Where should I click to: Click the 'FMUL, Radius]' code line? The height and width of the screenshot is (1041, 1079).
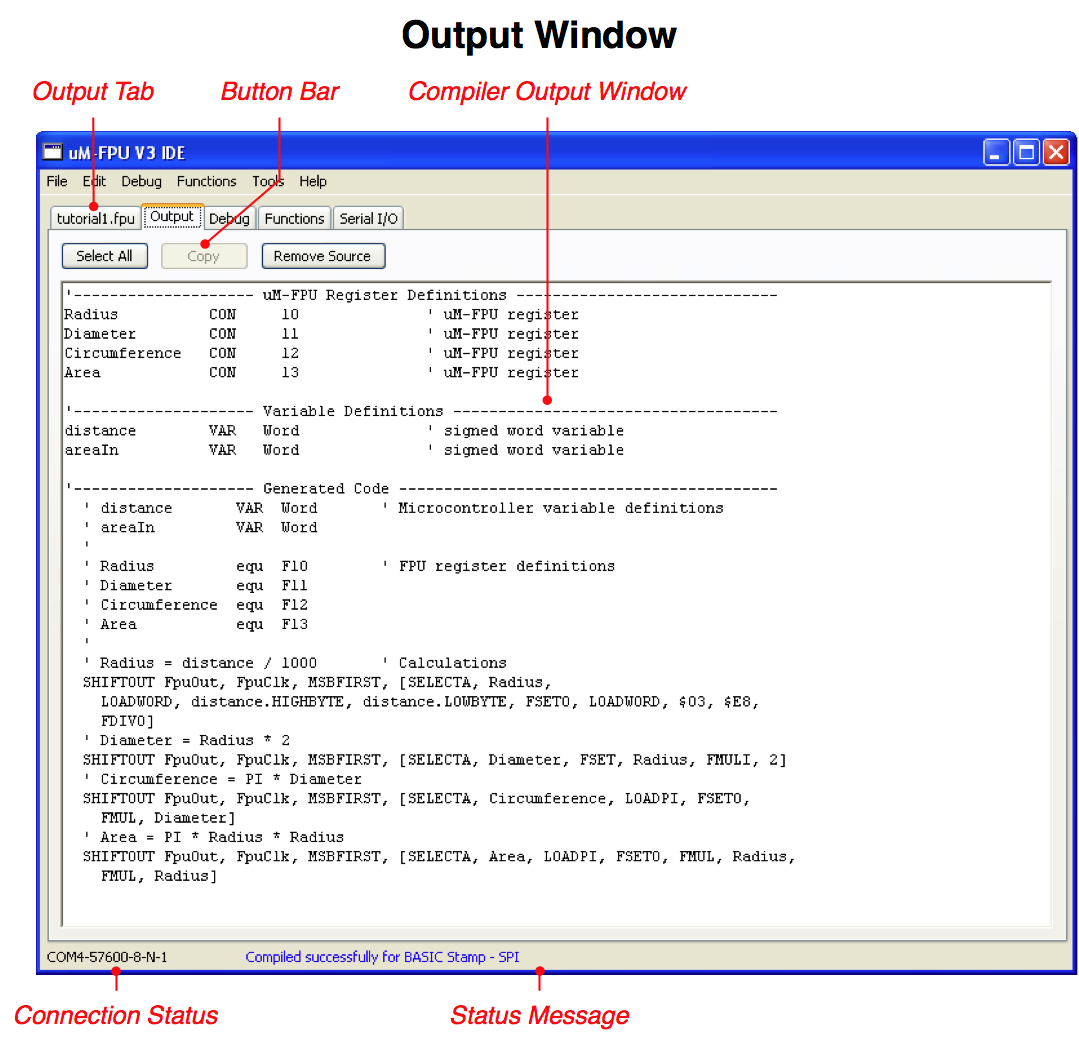pos(159,876)
